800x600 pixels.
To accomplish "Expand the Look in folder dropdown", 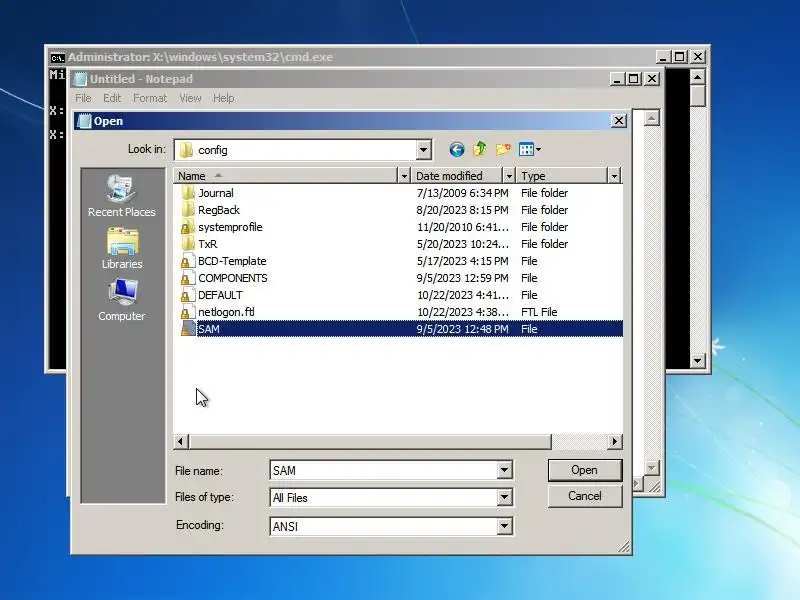I will tap(423, 150).
